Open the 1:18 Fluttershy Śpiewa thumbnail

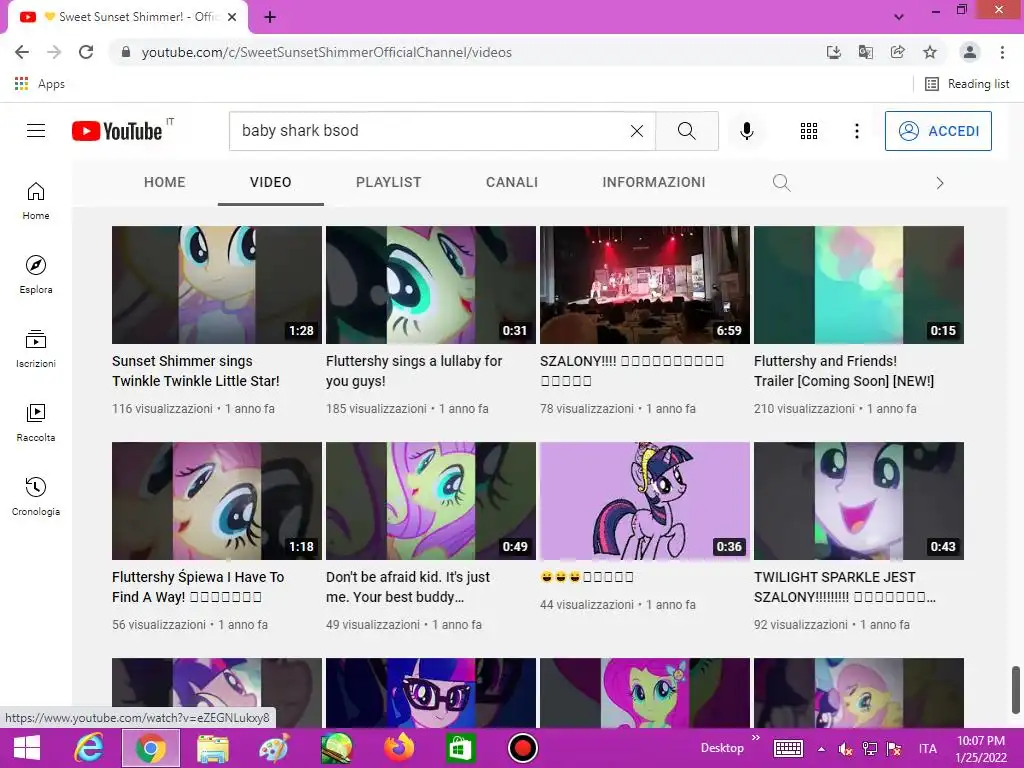pyautogui.click(x=217, y=501)
